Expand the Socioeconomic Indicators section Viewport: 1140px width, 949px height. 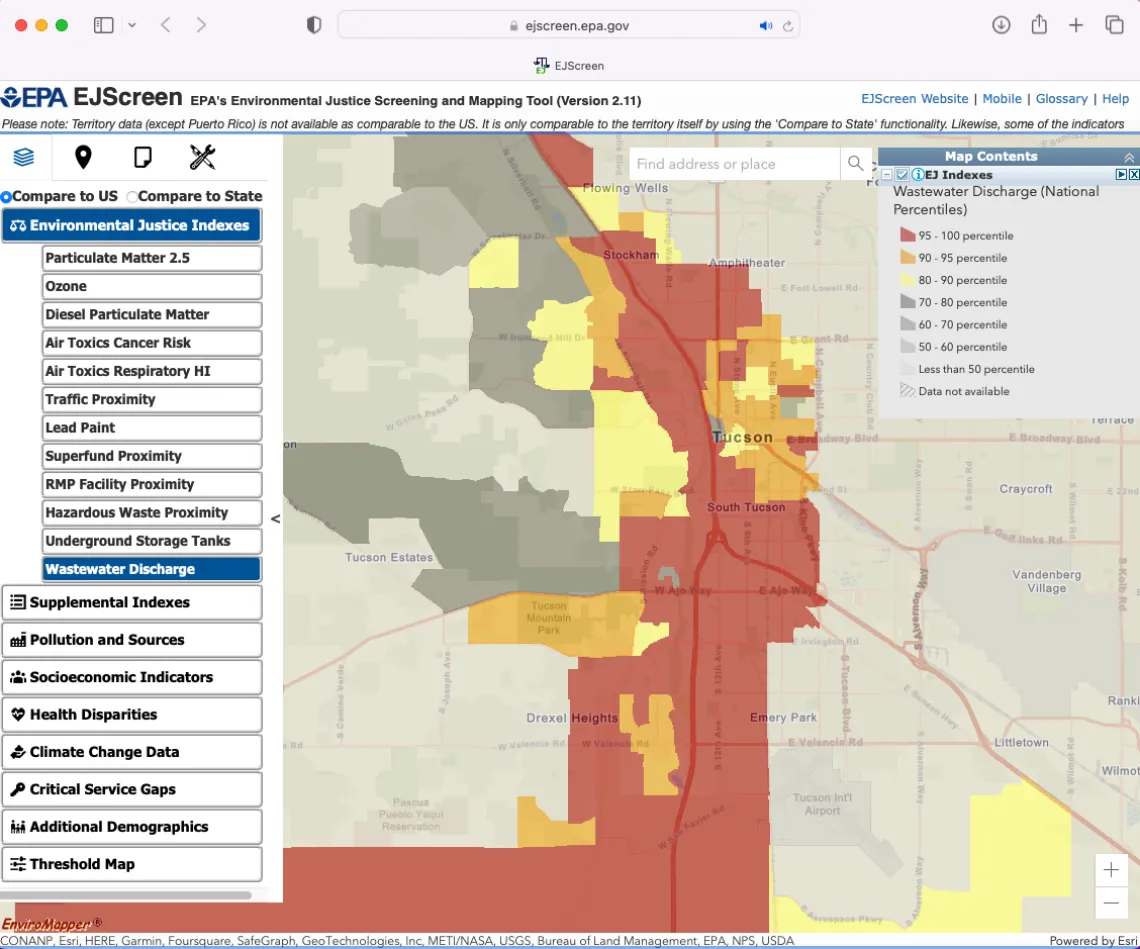click(x=132, y=677)
